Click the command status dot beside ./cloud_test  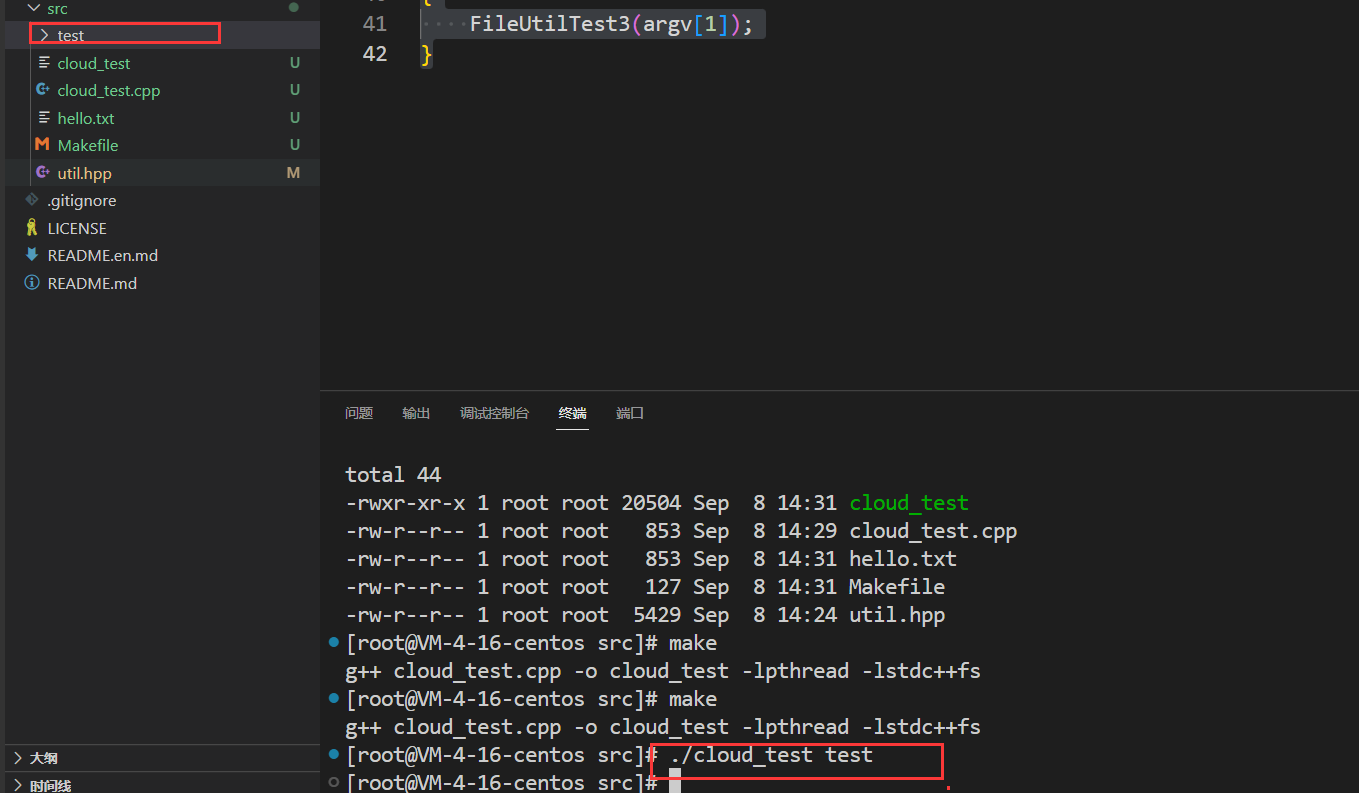tap(333, 754)
